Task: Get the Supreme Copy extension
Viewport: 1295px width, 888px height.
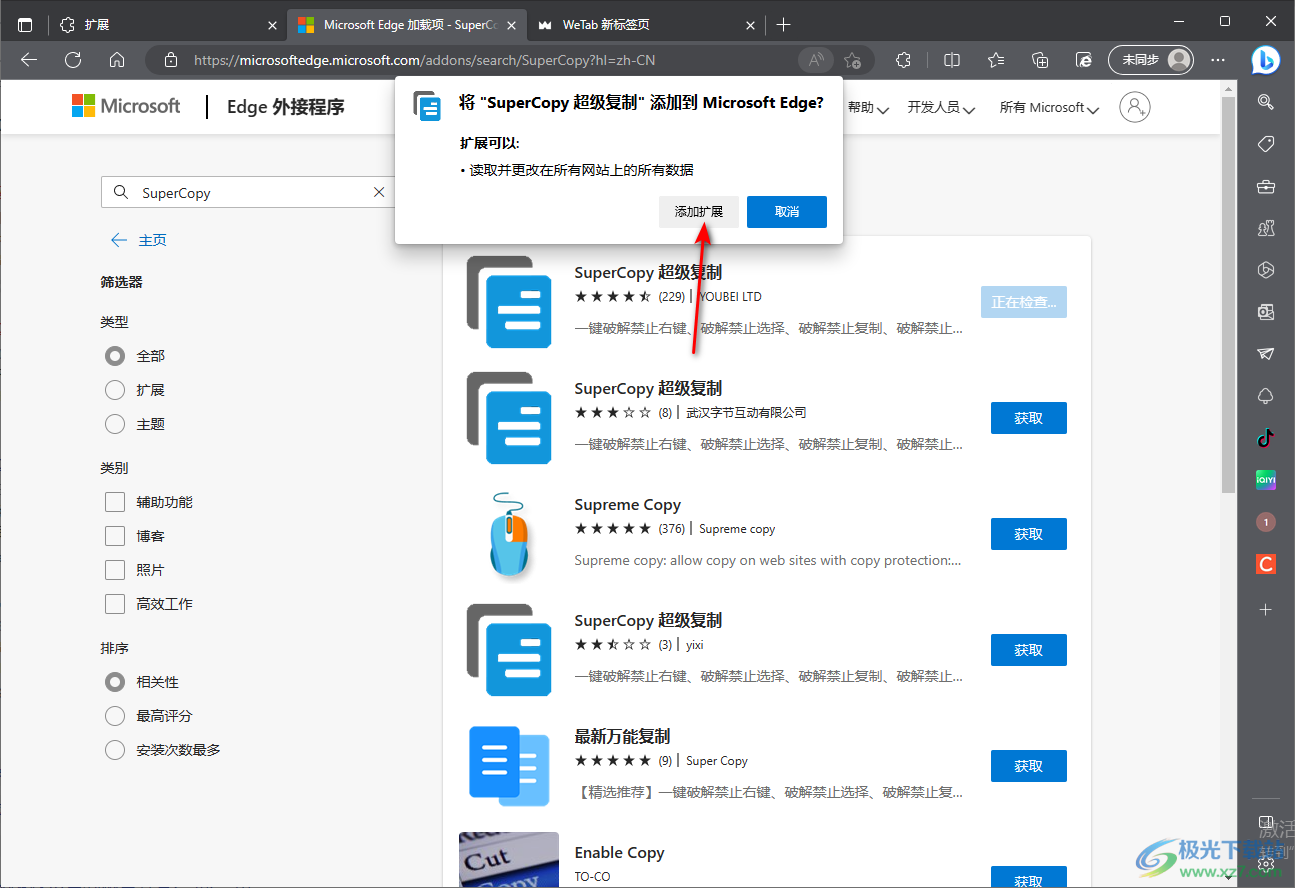Action: [x=1029, y=534]
